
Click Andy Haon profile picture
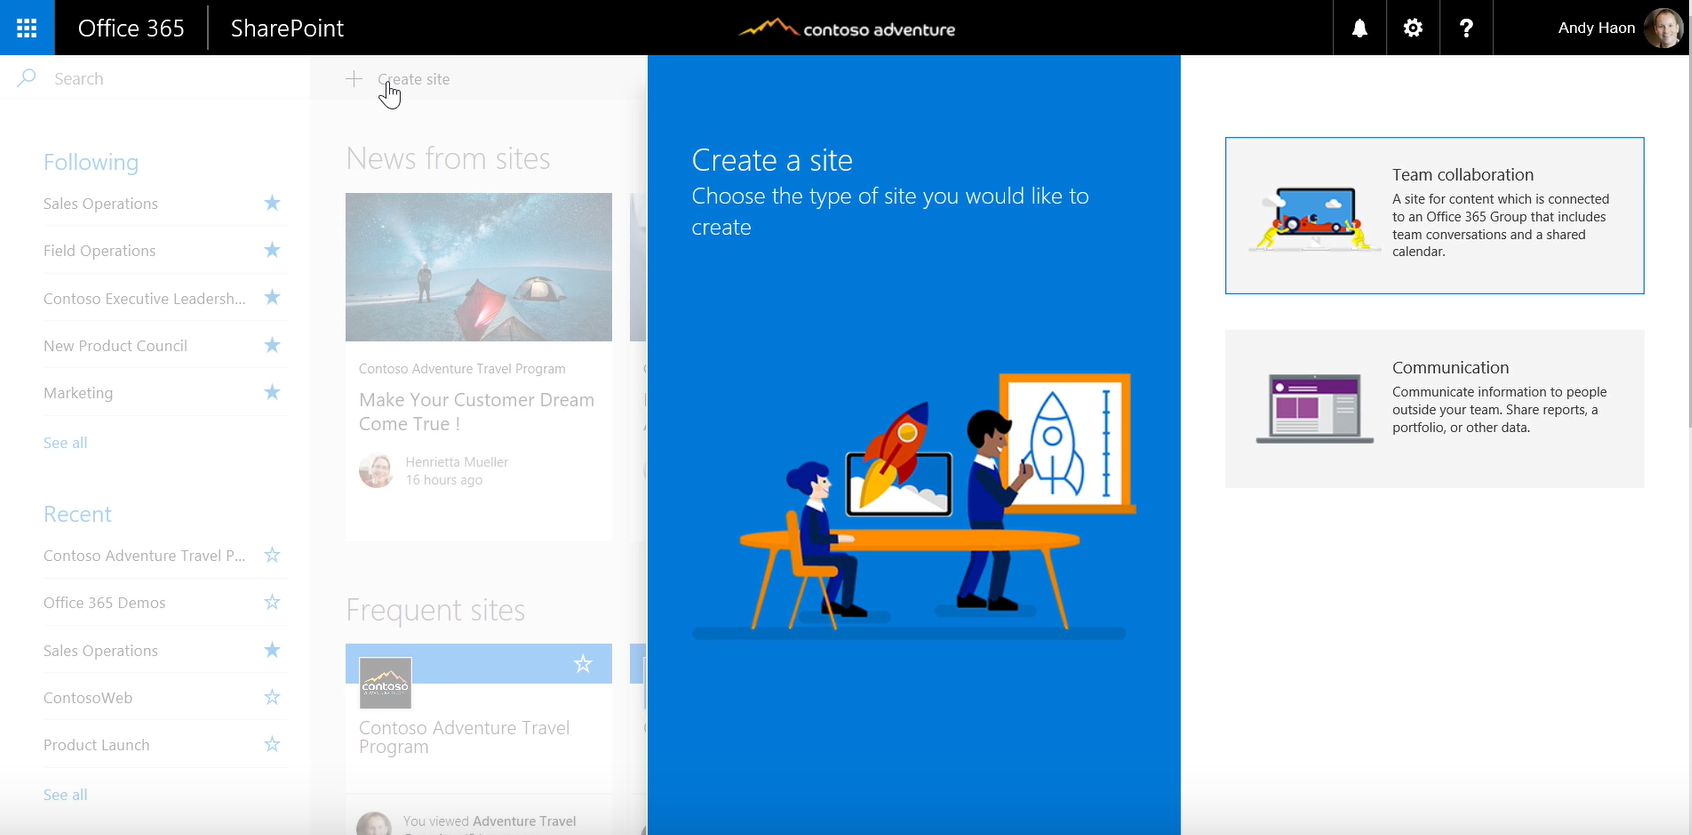pyautogui.click(x=1663, y=27)
